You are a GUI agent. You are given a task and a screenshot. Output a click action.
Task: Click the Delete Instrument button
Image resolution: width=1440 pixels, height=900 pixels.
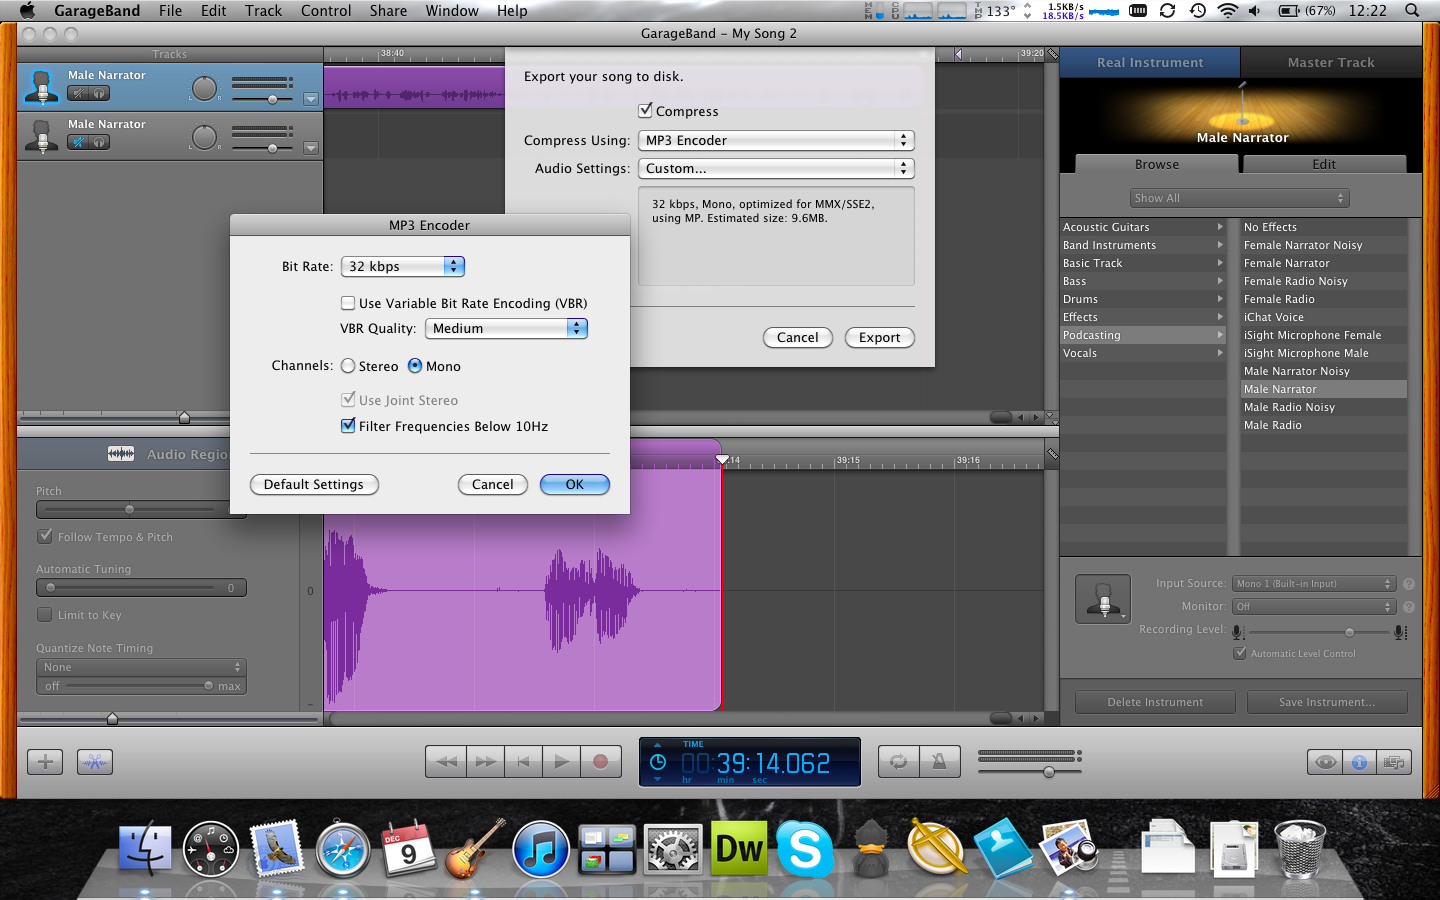tap(1155, 702)
